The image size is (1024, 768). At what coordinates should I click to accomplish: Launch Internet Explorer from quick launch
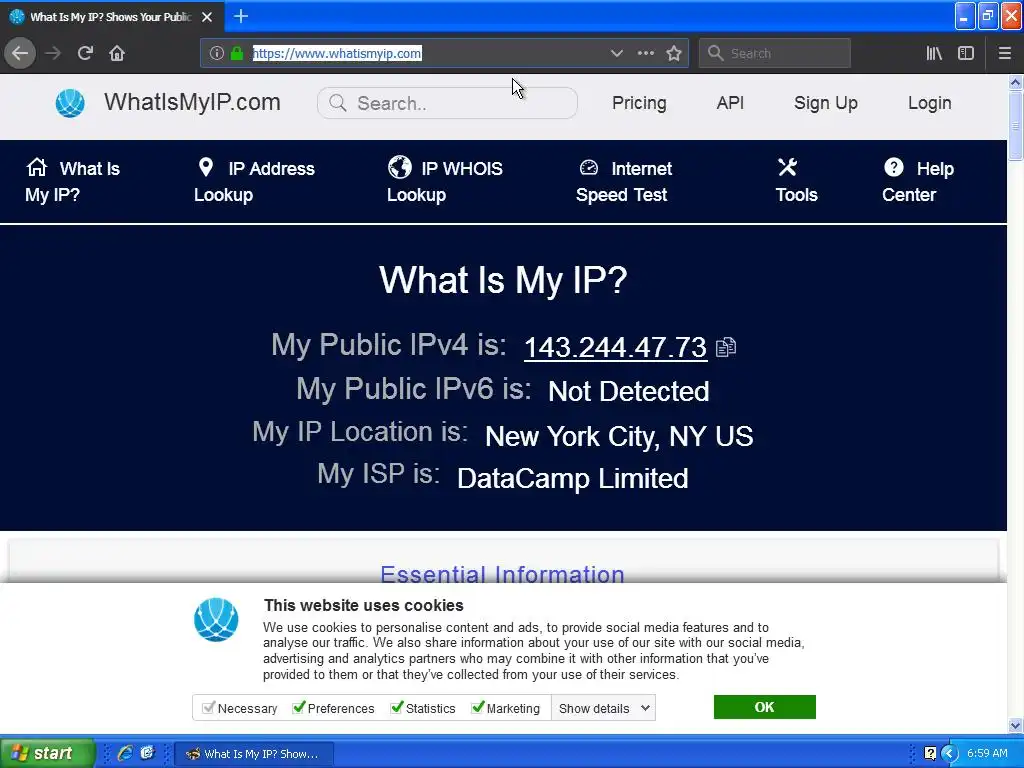click(x=124, y=753)
